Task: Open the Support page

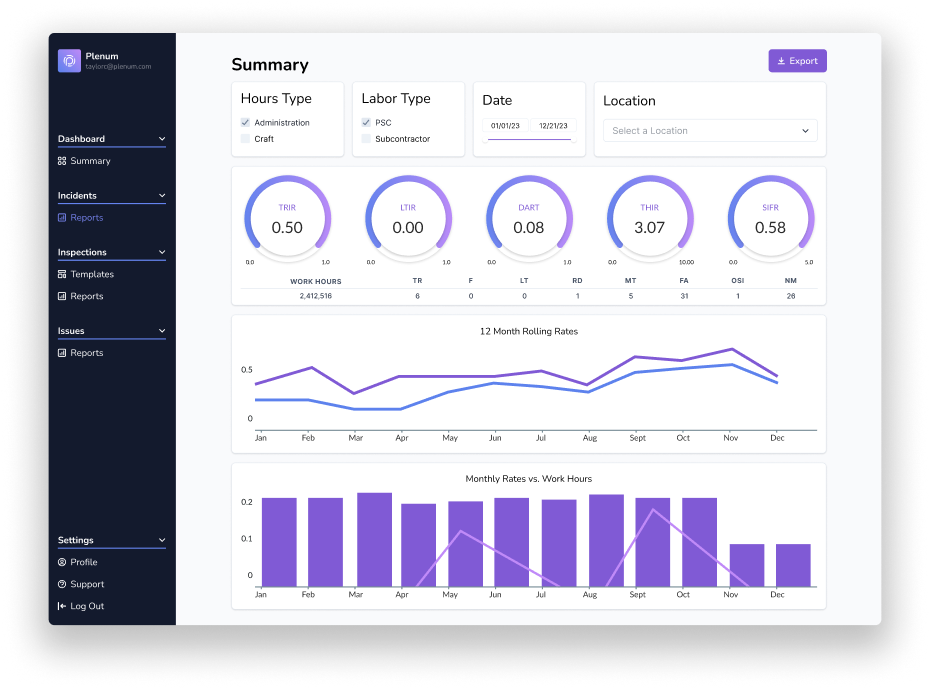Action: pos(81,584)
